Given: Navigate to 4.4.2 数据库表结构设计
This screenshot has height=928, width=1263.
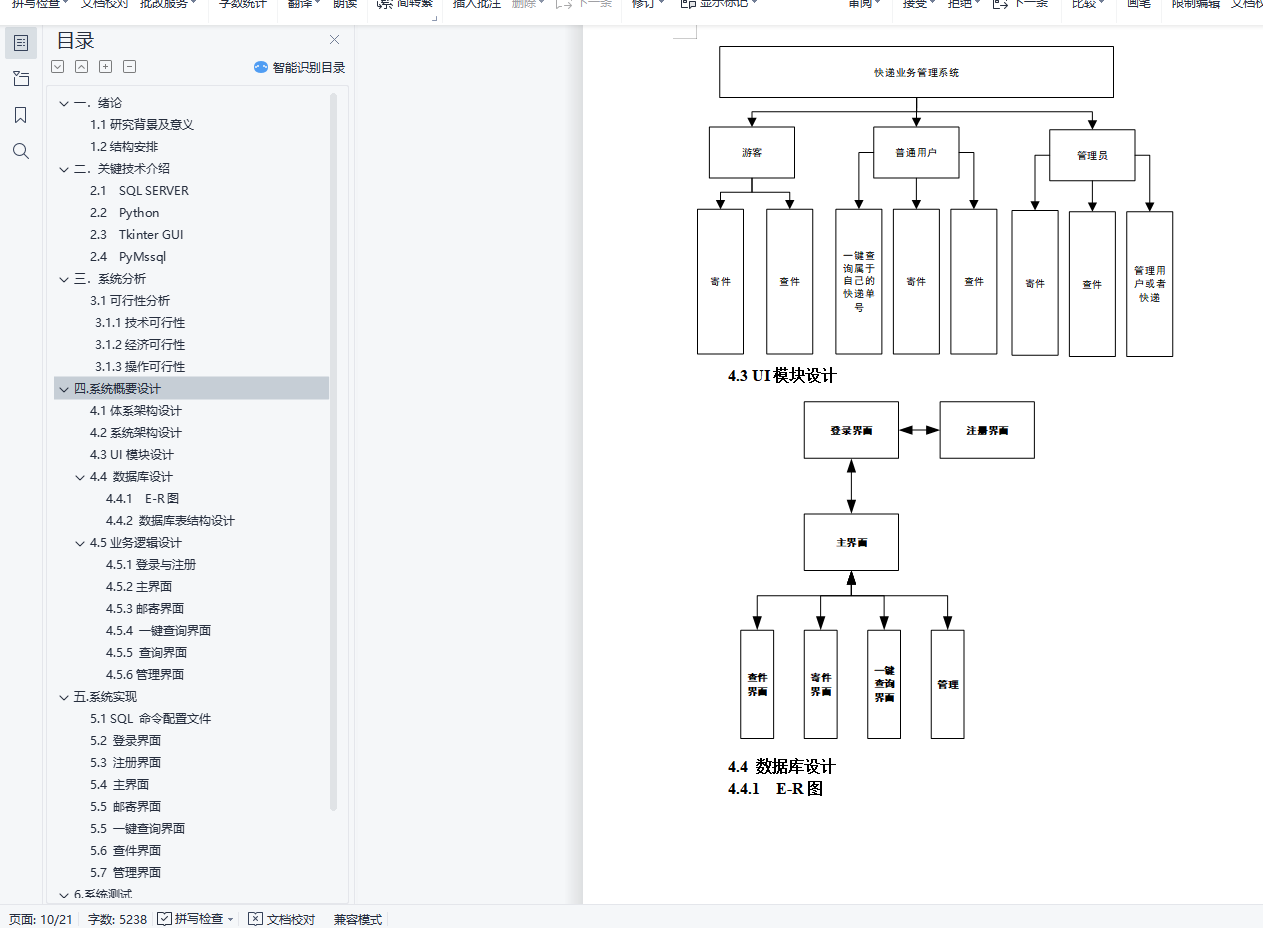Looking at the screenshot, I should (x=170, y=521).
